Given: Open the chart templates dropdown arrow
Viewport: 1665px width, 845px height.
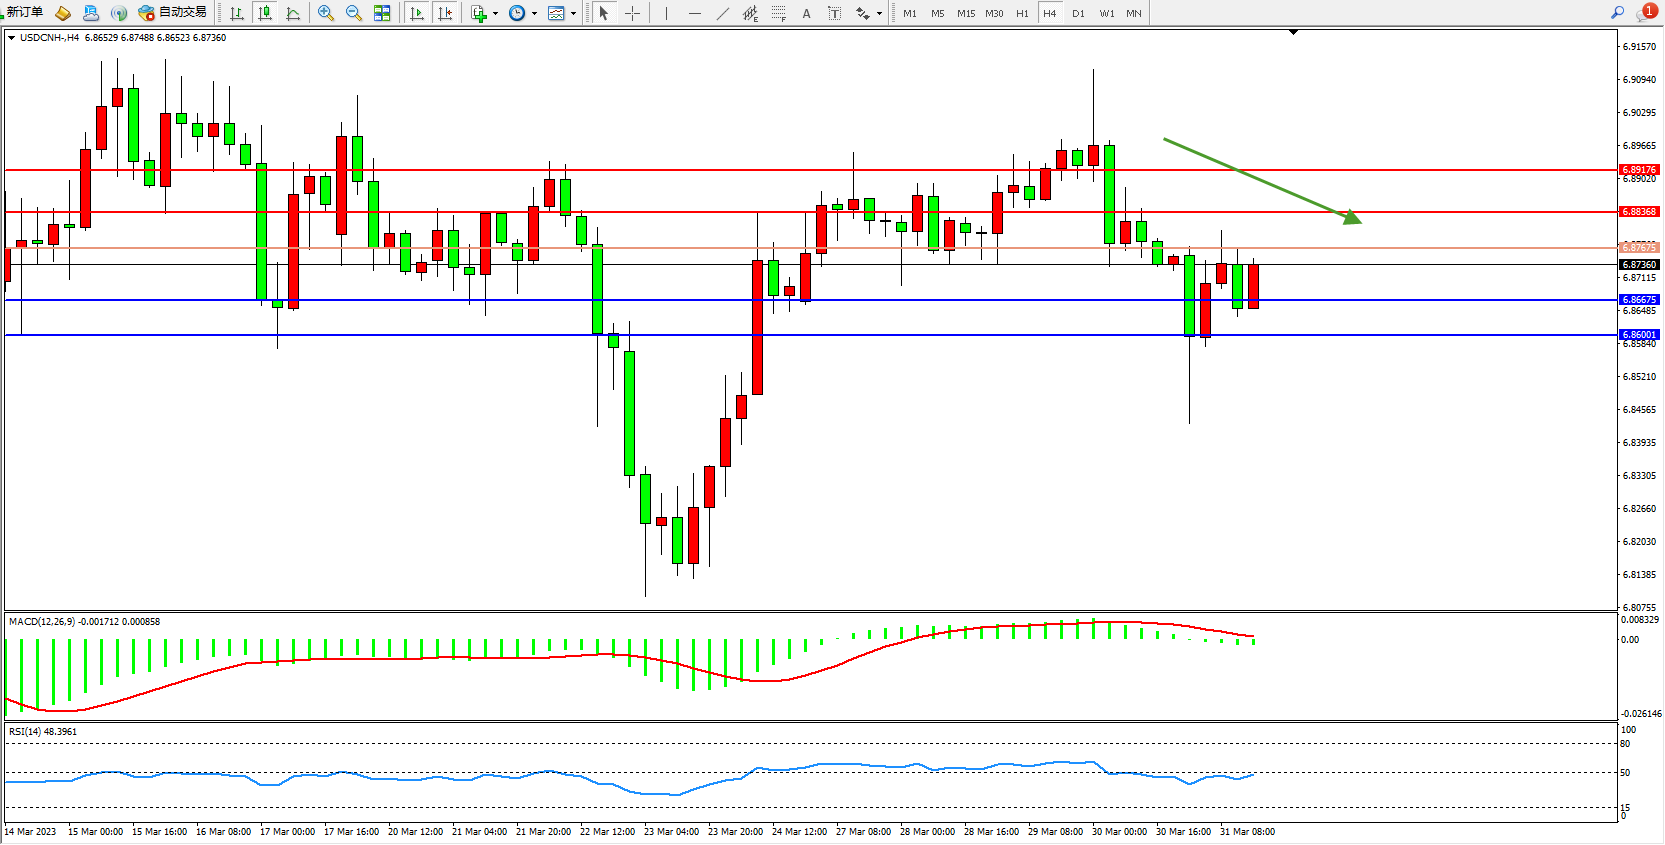Looking at the screenshot, I should click(x=573, y=14).
